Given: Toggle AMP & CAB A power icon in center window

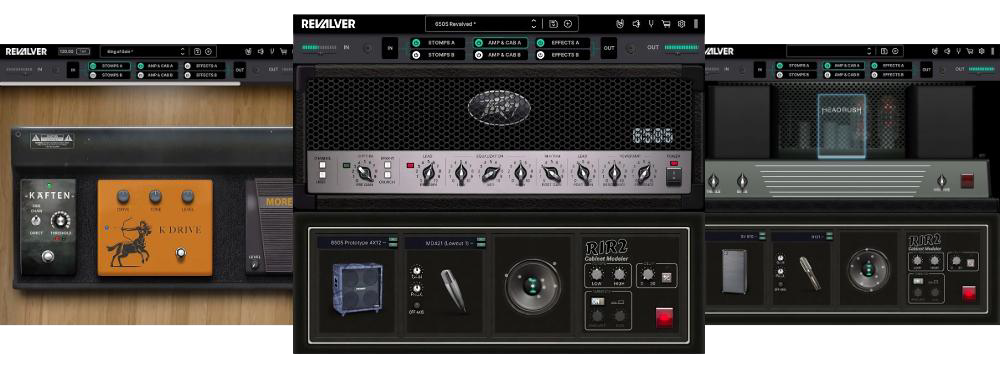Looking at the screenshot, I should (480, 43).
